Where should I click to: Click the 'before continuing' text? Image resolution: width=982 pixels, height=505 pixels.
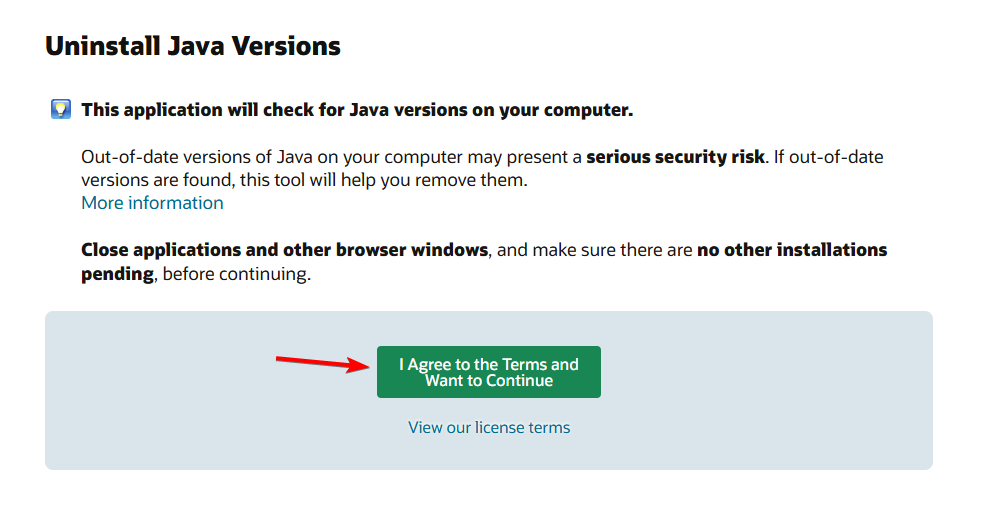pyautogui.click(x=235, y=274)
